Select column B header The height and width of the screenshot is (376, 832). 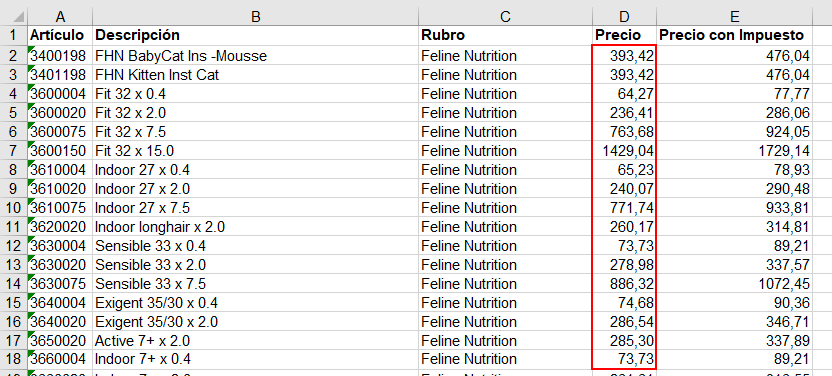(x=255, y=16)
